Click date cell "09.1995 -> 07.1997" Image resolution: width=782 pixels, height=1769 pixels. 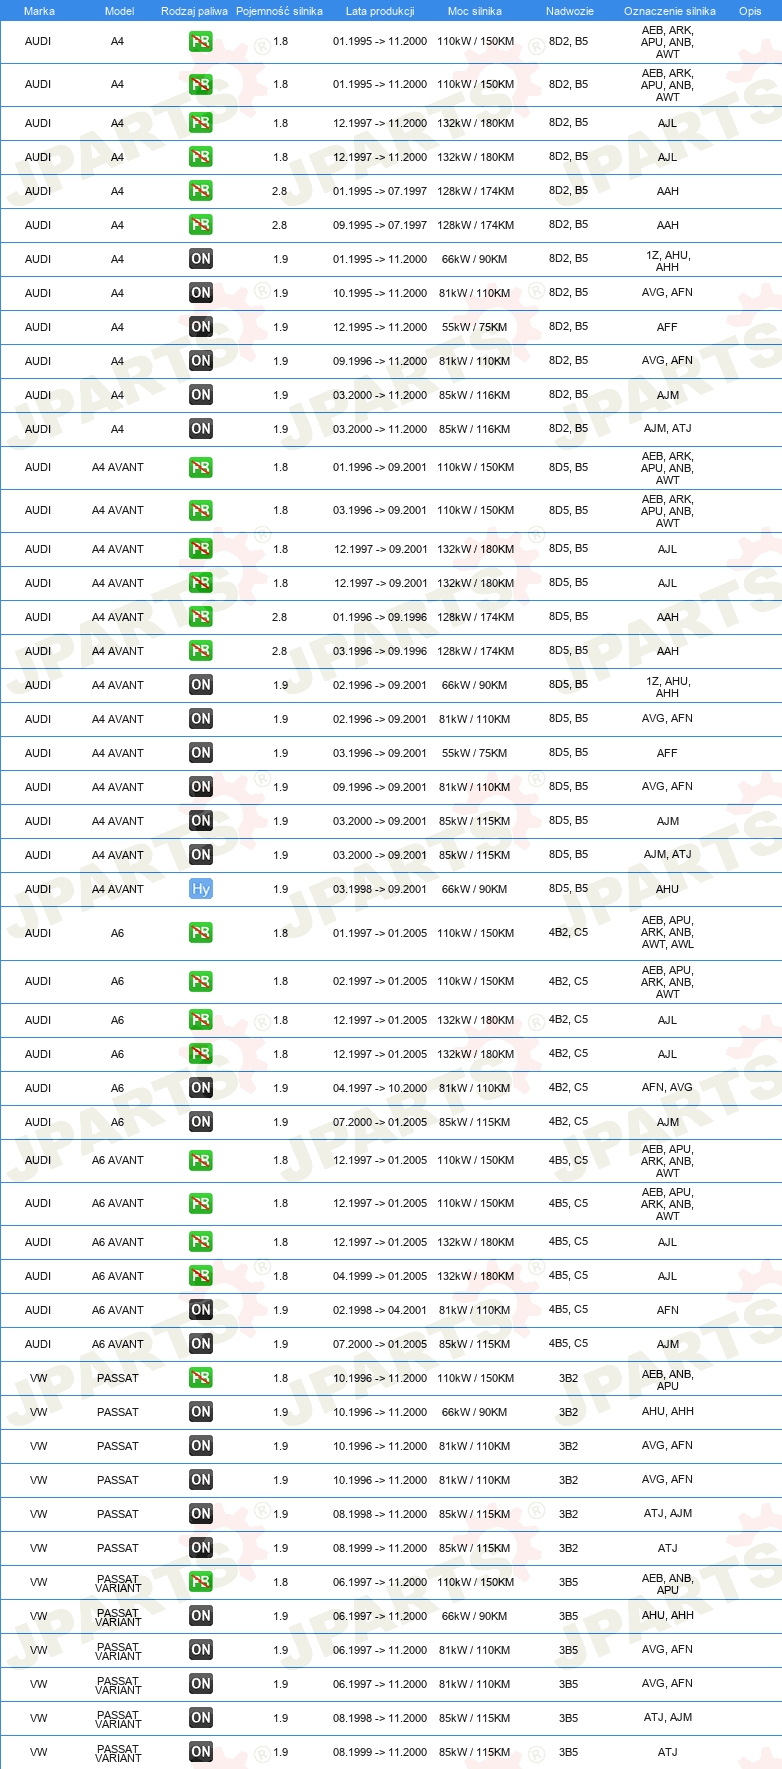coord(380,225)
